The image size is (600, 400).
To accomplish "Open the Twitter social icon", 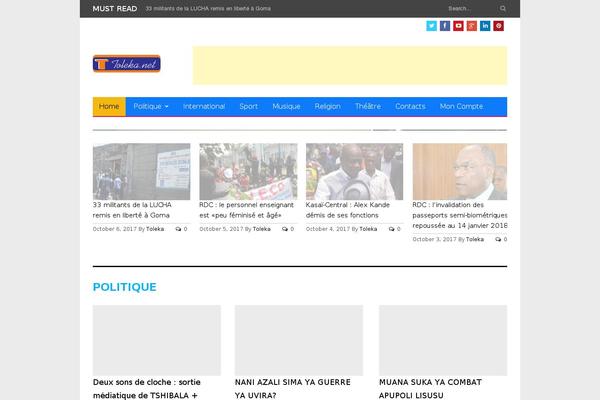I will (431, 26).
